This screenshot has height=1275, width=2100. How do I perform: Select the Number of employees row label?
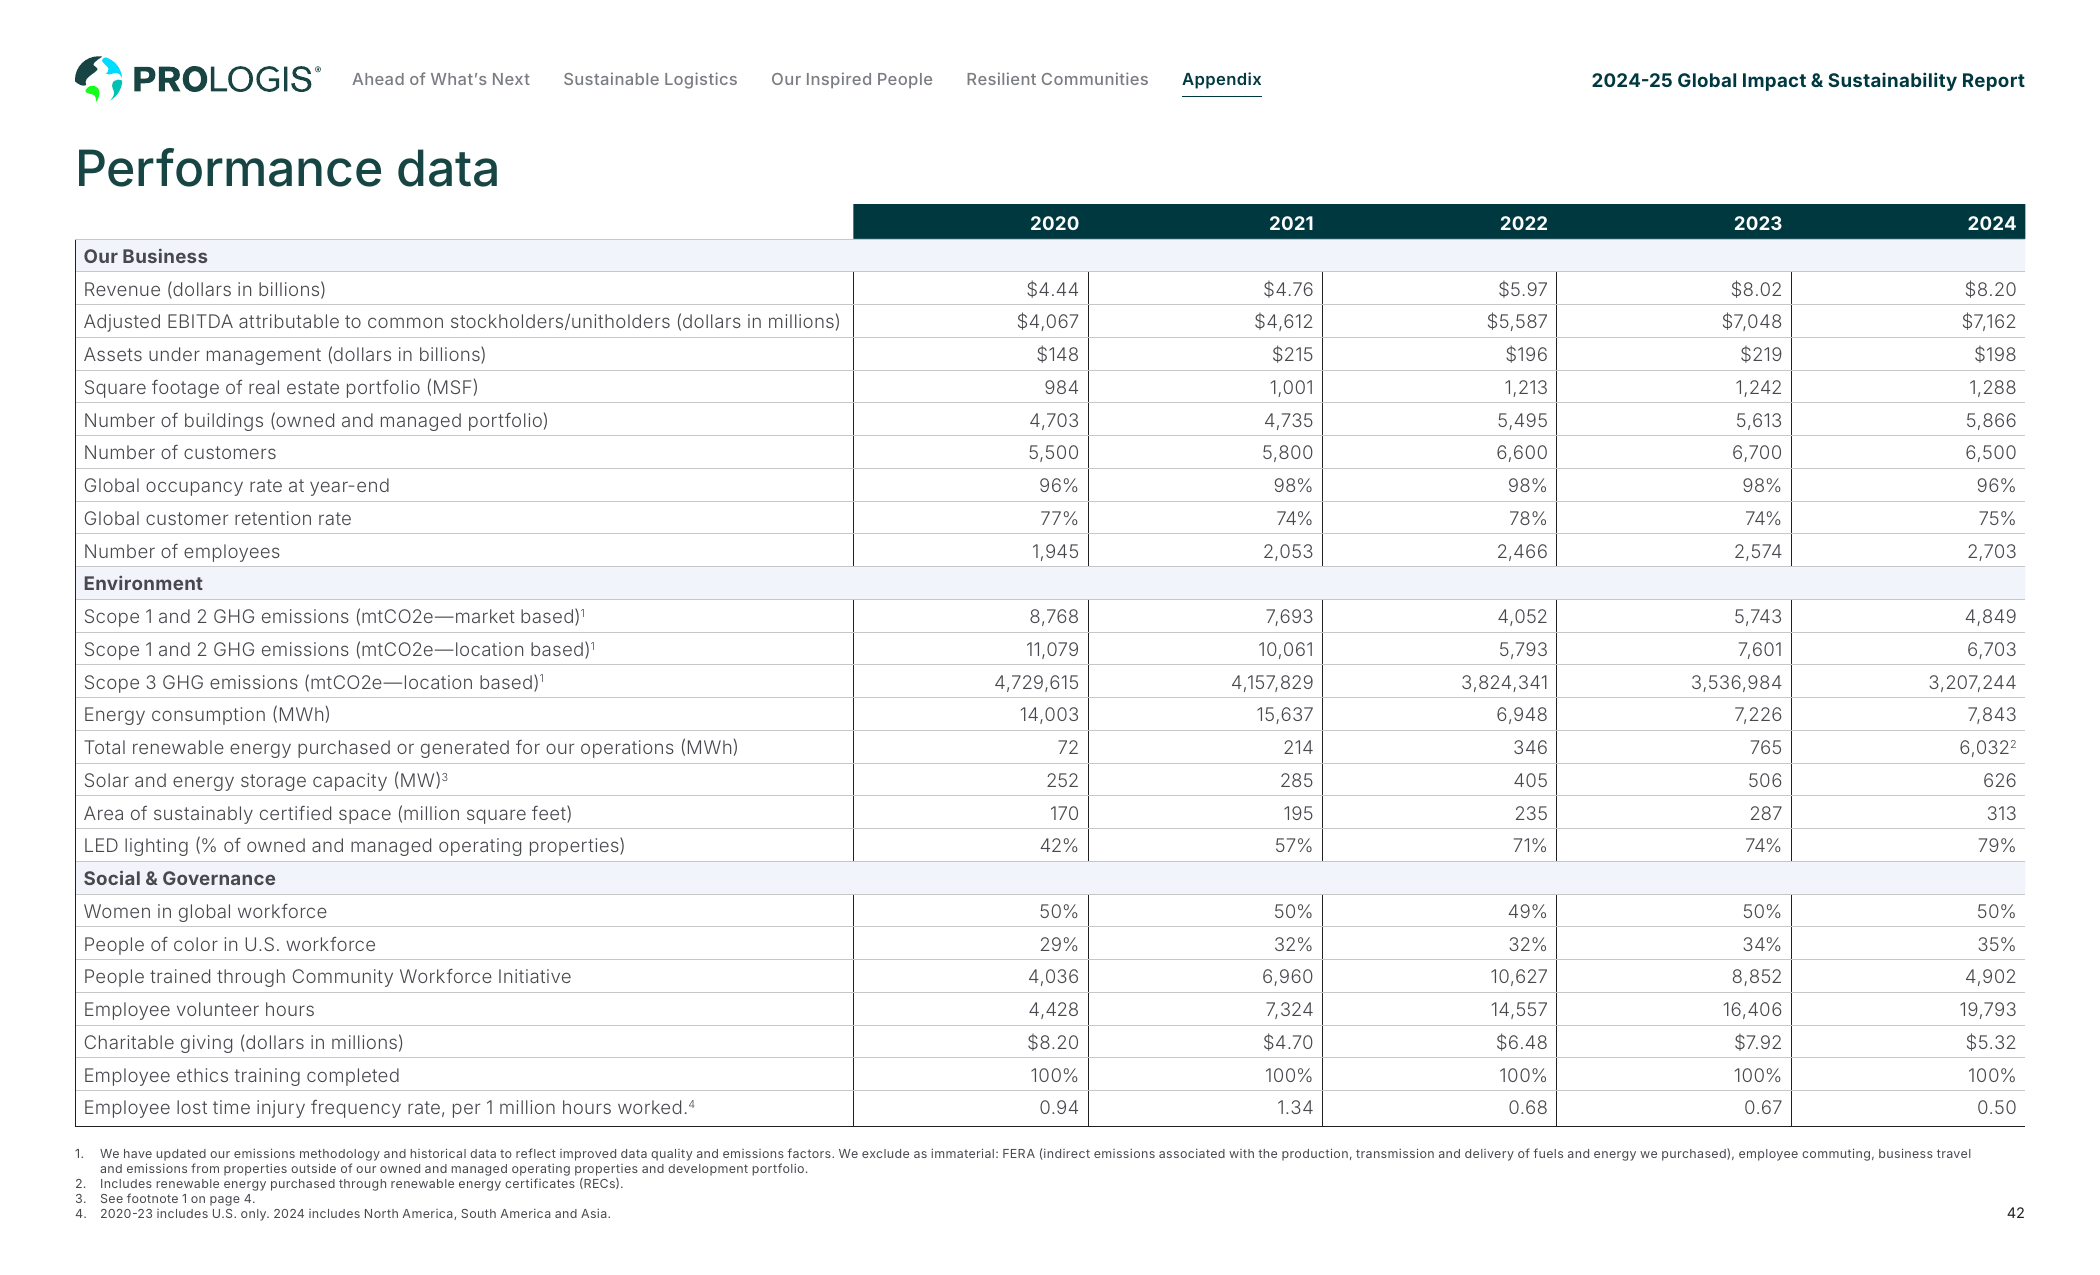(182, 551)
